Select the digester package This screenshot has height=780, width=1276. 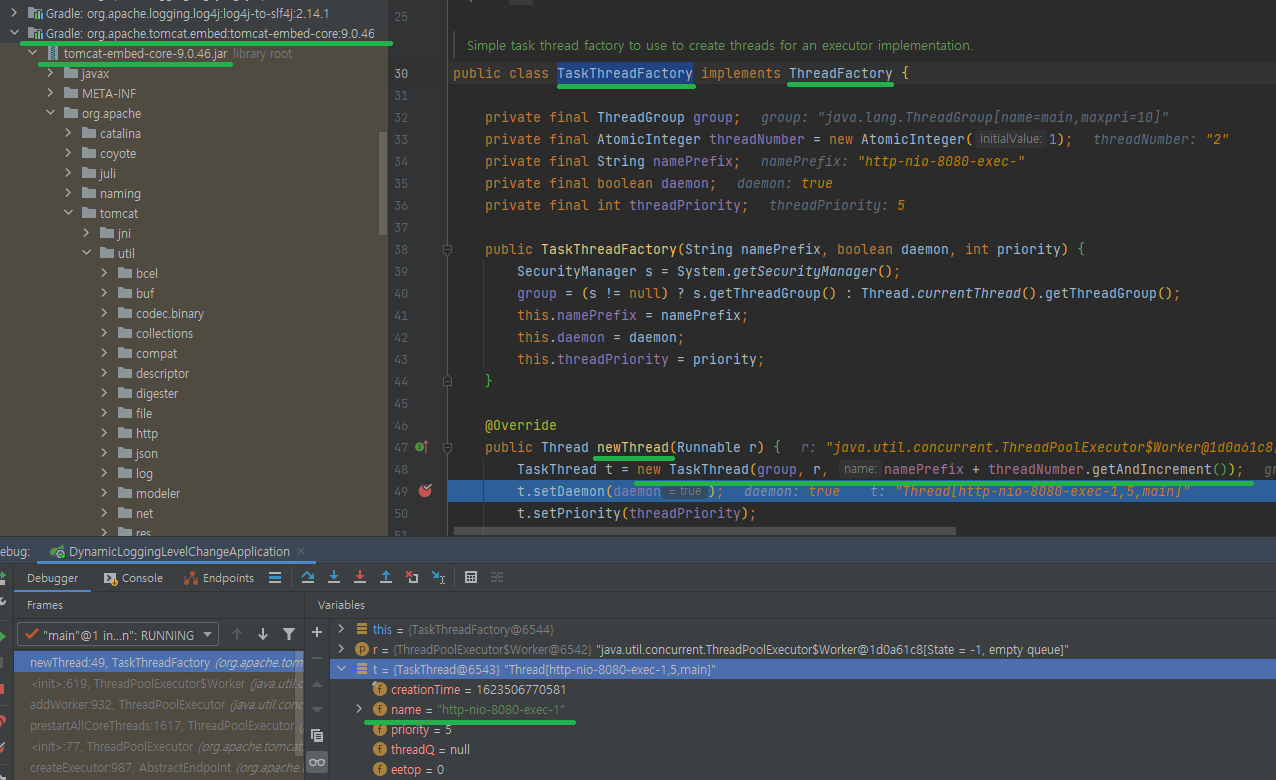click(157, 393)
